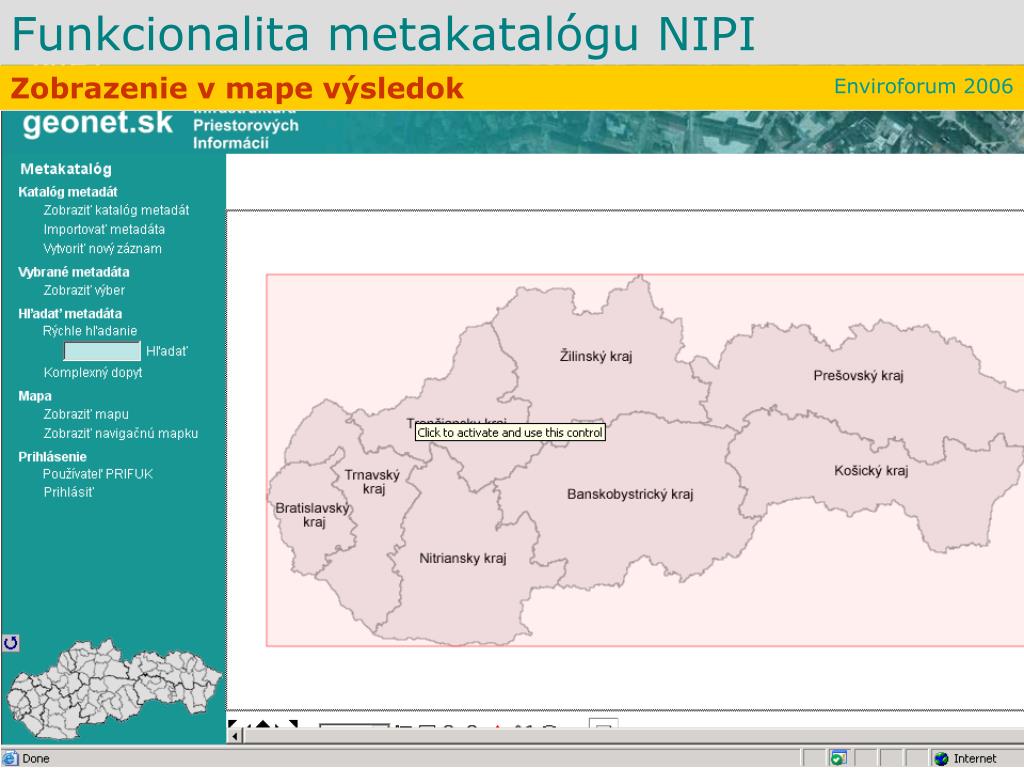Open Komplexný dopyt query link
1024x768 pixels.
tap(93, 373)
